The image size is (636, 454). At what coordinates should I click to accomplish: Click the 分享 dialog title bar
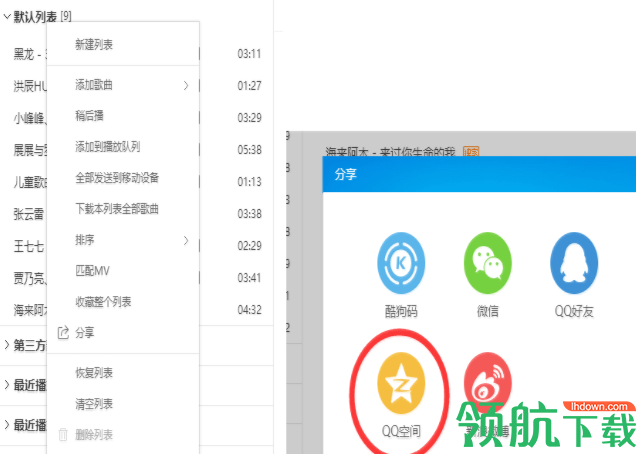[x=479, y=174]
